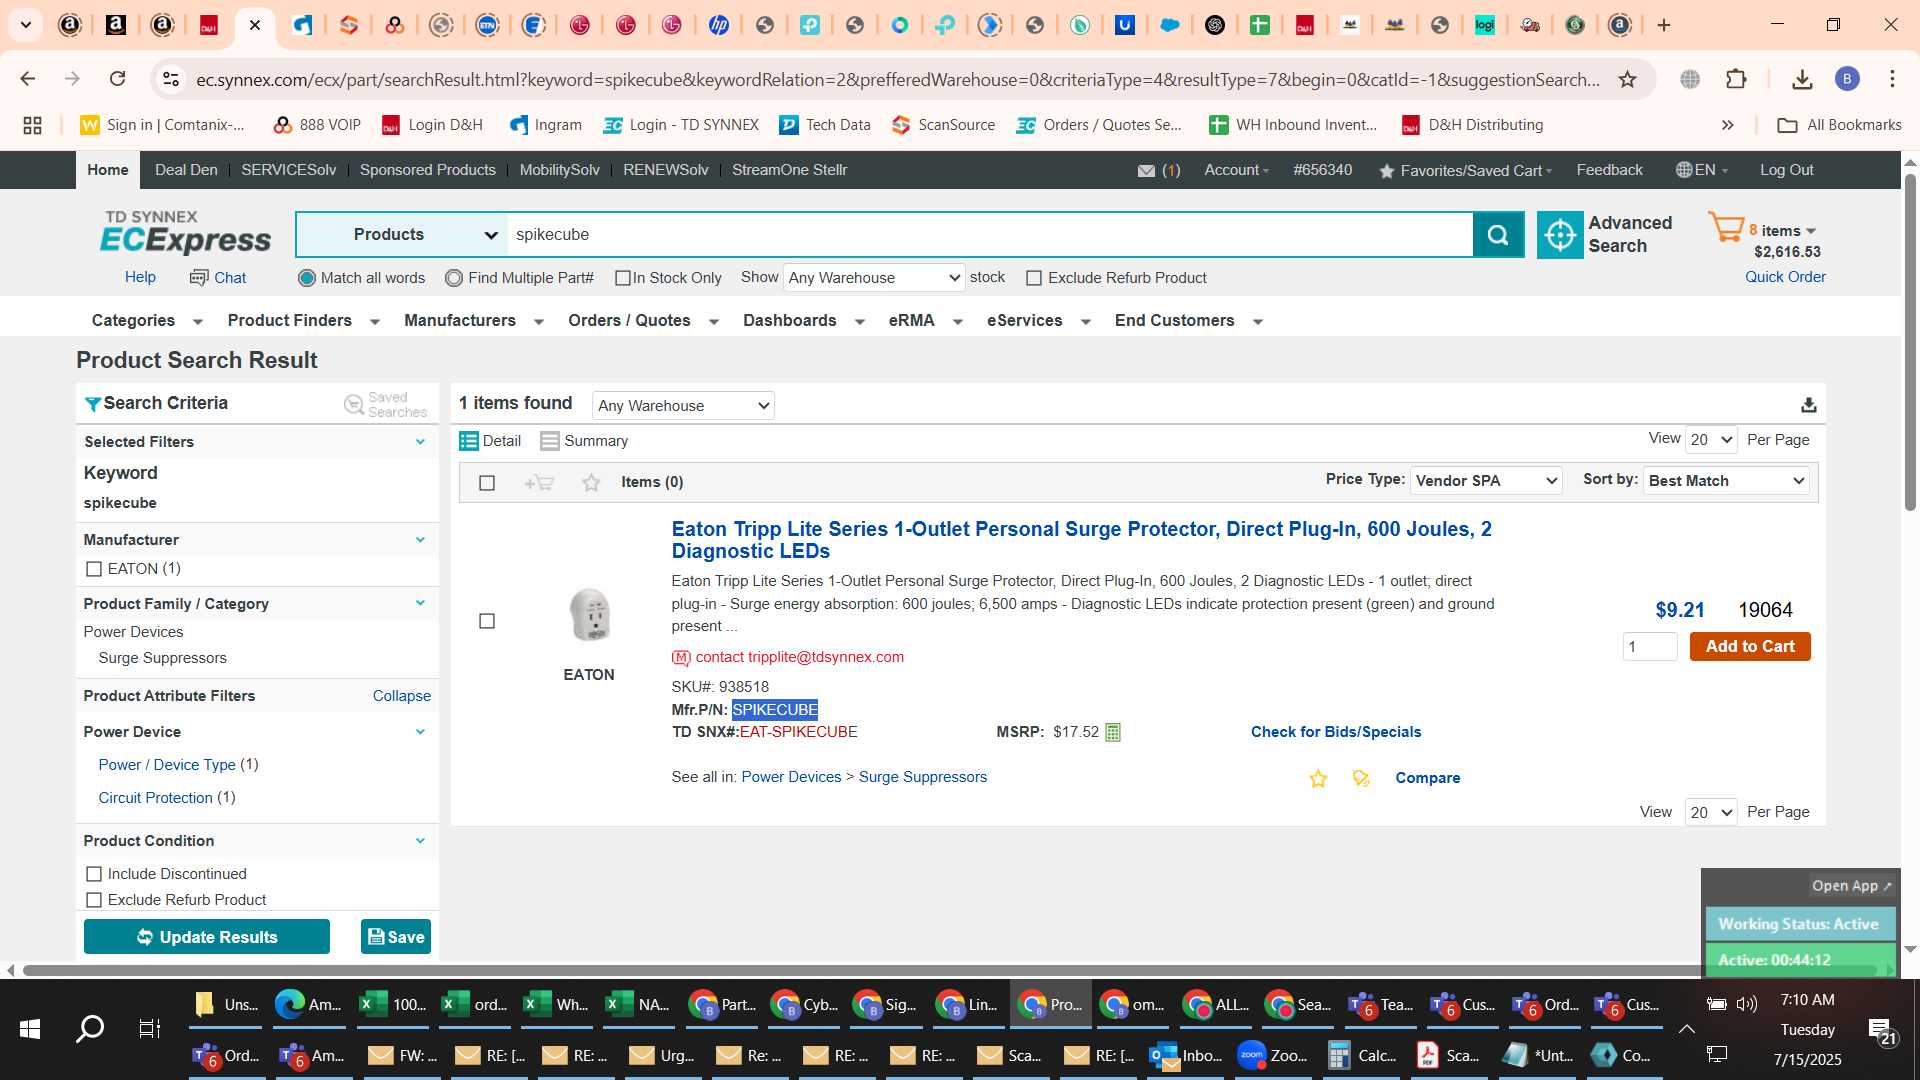
Task: Enable In Stock Only checkbox
Action: [623, 278]
